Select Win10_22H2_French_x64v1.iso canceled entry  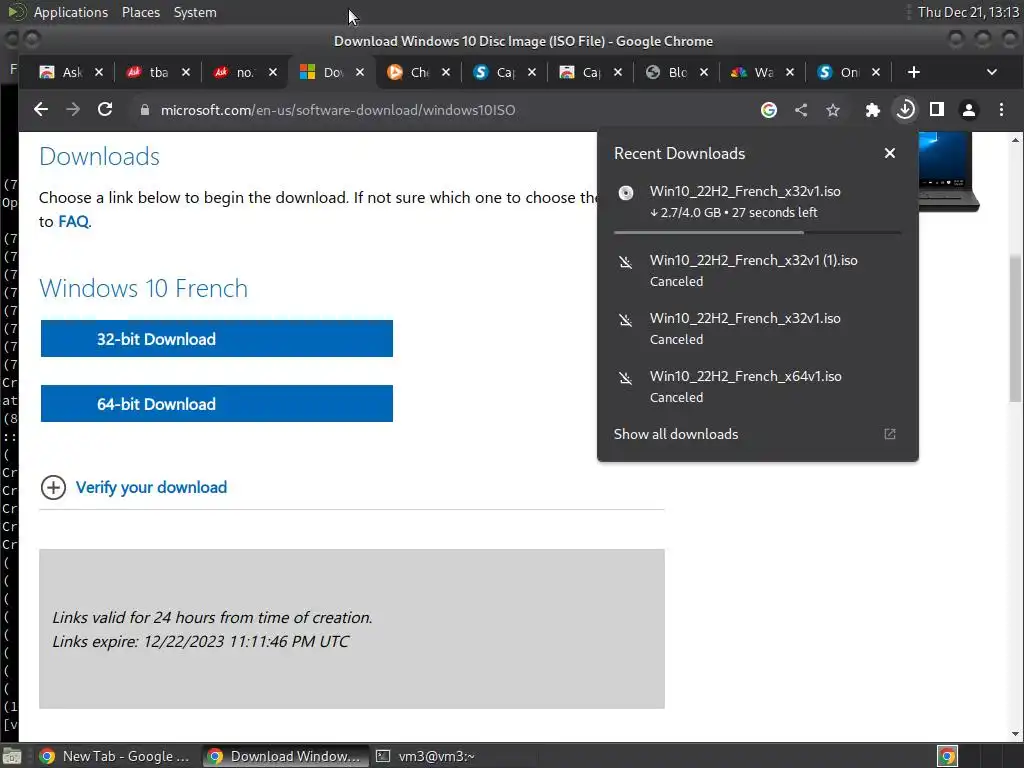coord(758,387)
